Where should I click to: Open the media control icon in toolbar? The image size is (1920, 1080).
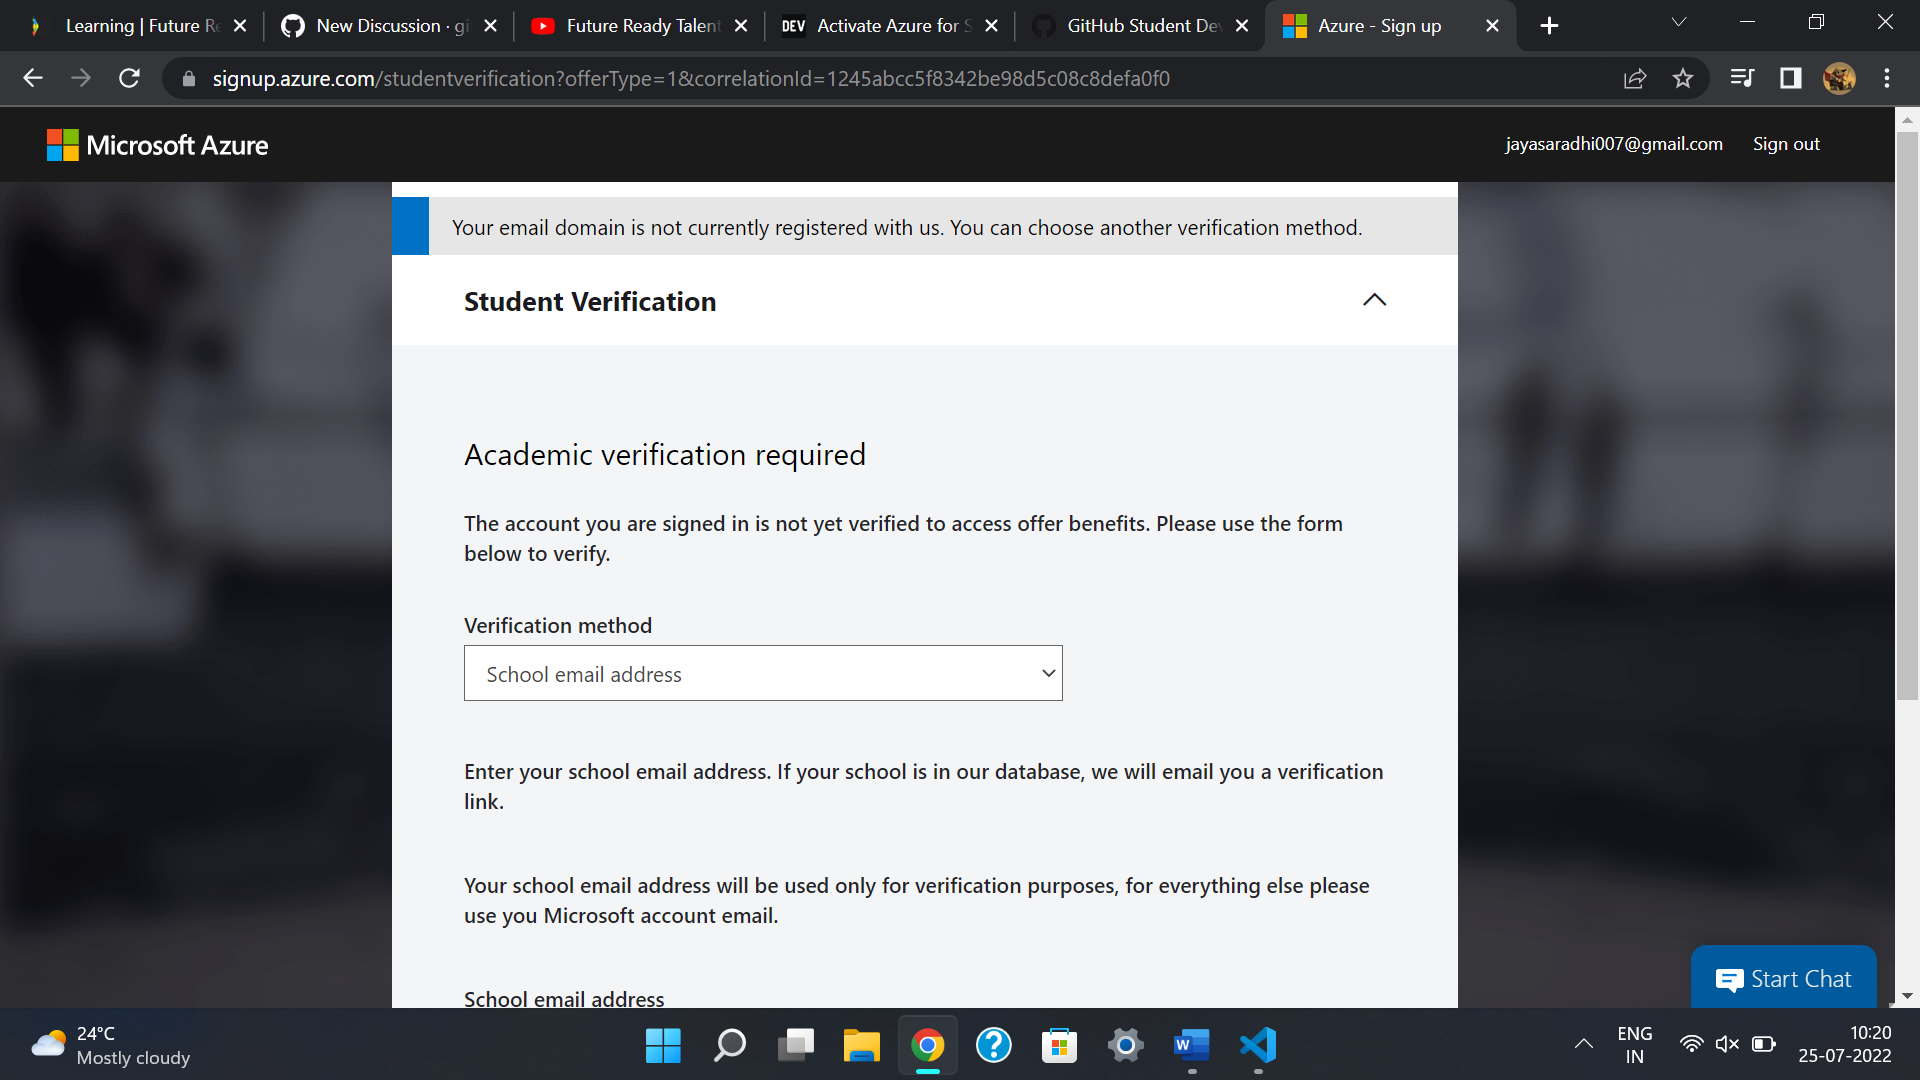[x=1741, y=78]
